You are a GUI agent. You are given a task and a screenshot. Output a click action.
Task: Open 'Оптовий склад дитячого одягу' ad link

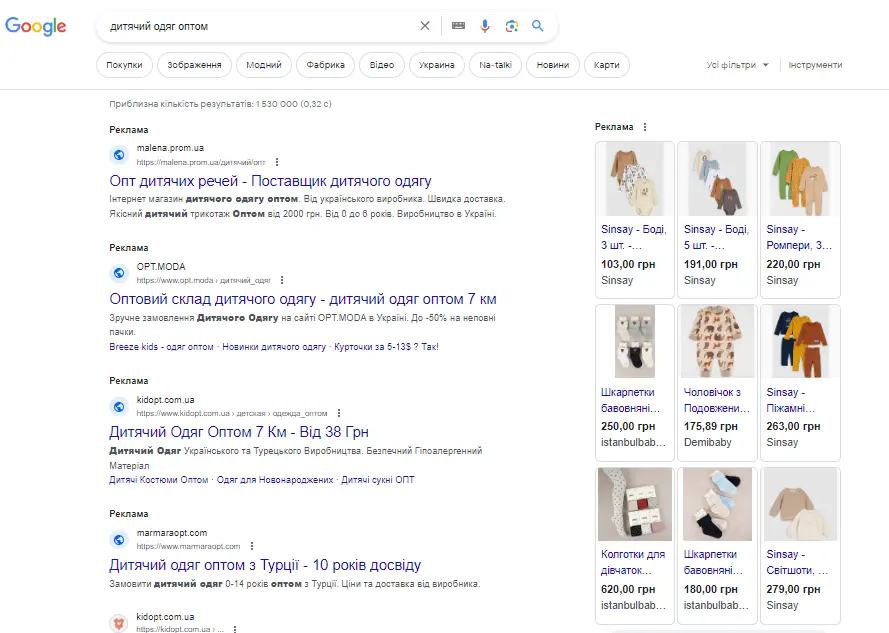(303, 299)
